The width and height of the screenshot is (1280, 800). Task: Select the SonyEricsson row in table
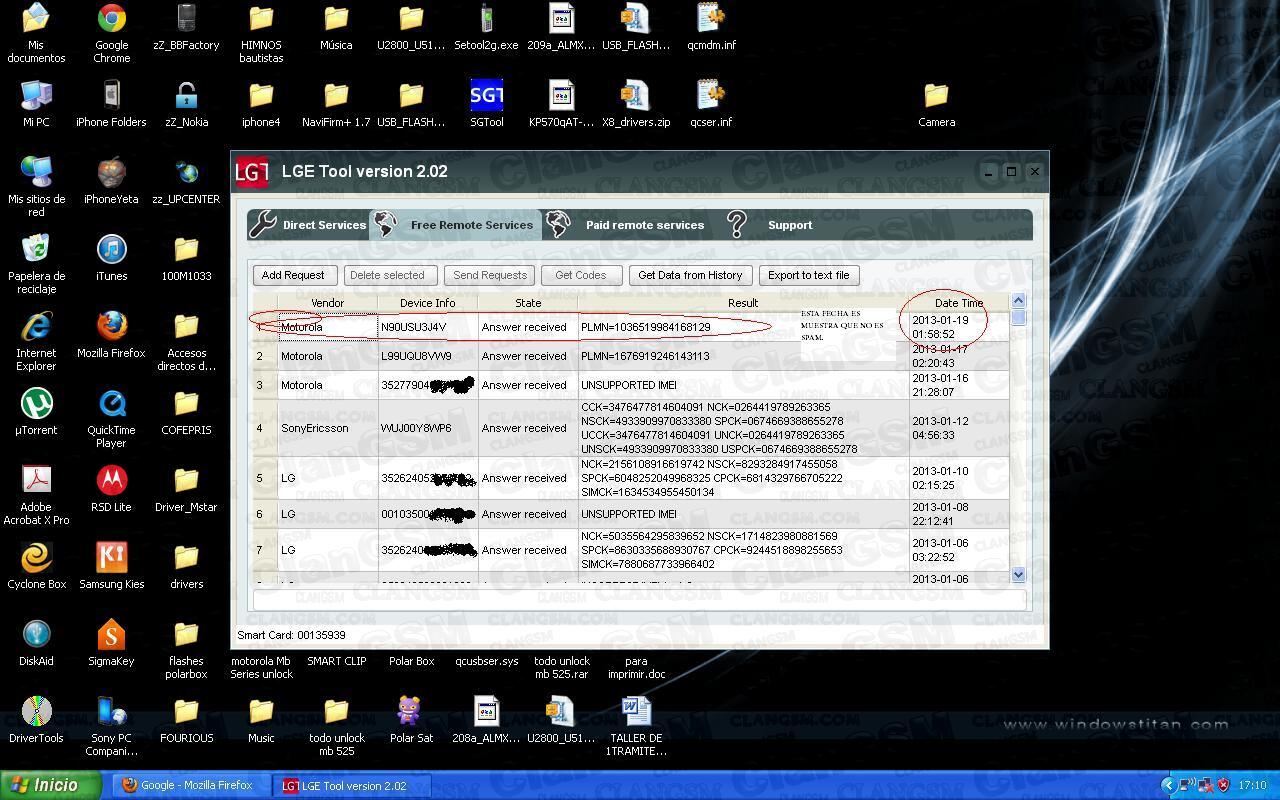pyautogui.click(x=631, y=428)
